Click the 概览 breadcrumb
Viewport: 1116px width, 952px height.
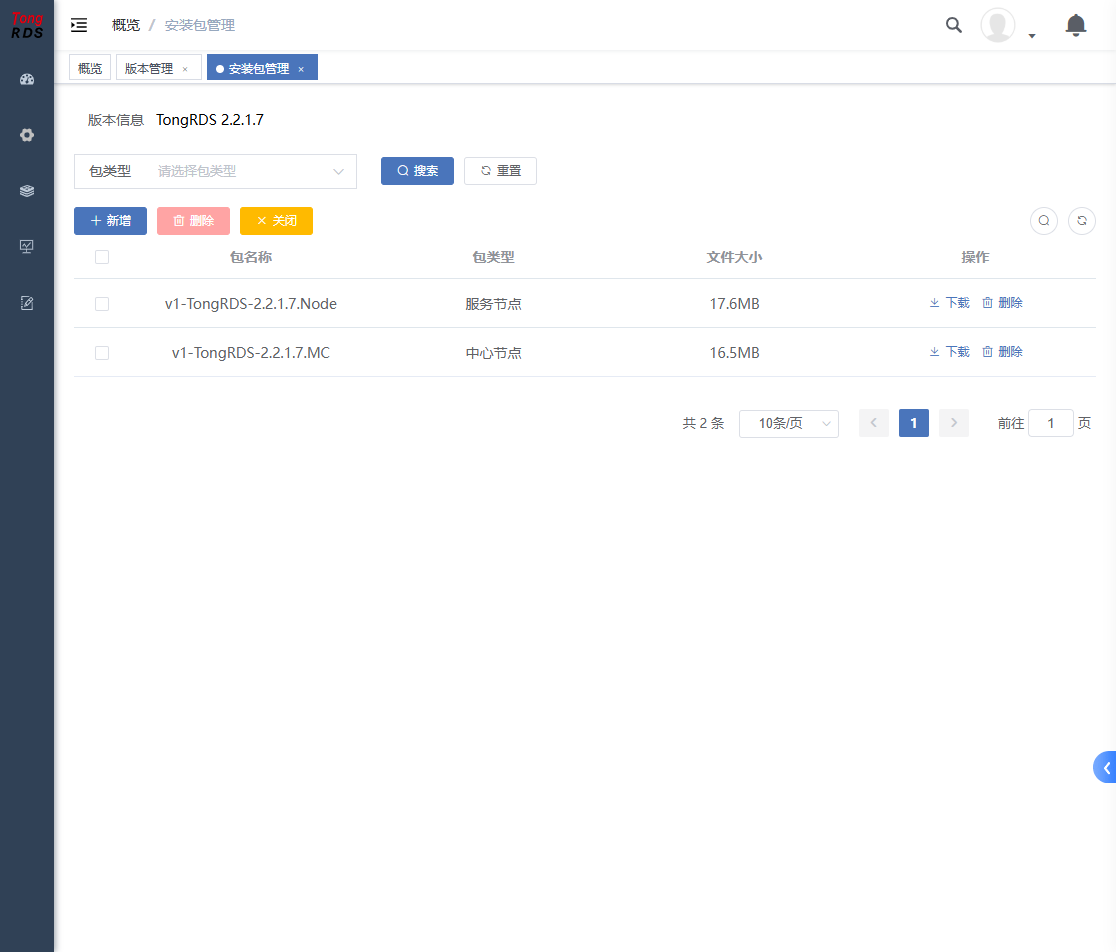(x=126, y=26)
